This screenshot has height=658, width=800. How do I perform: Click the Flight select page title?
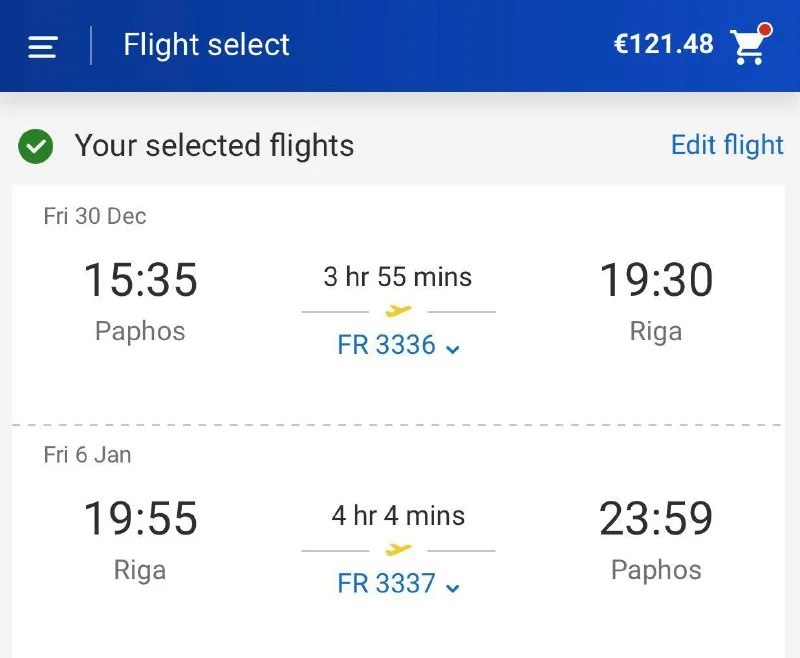206,45
